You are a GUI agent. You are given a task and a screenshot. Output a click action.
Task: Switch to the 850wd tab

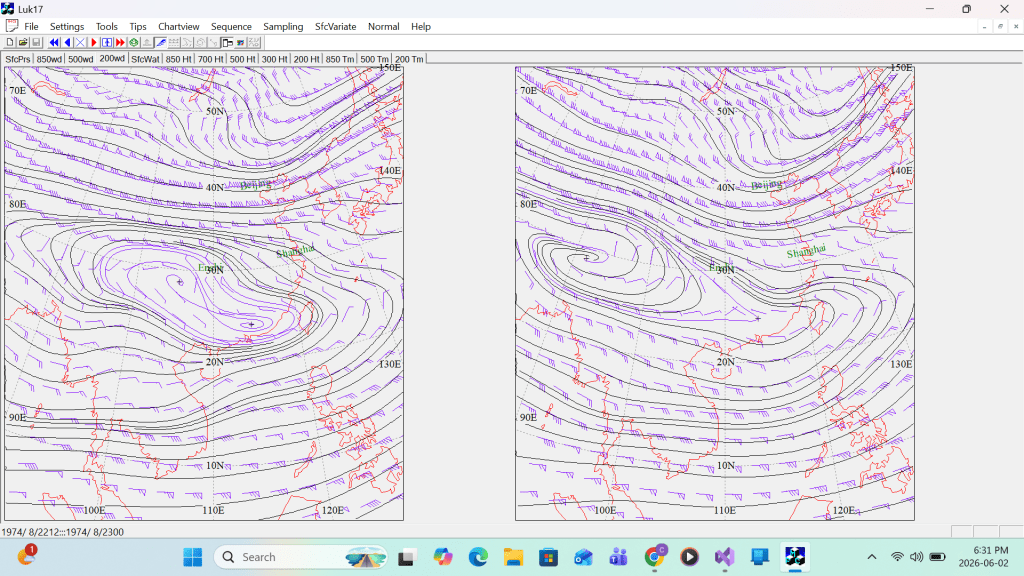(49, 59)
